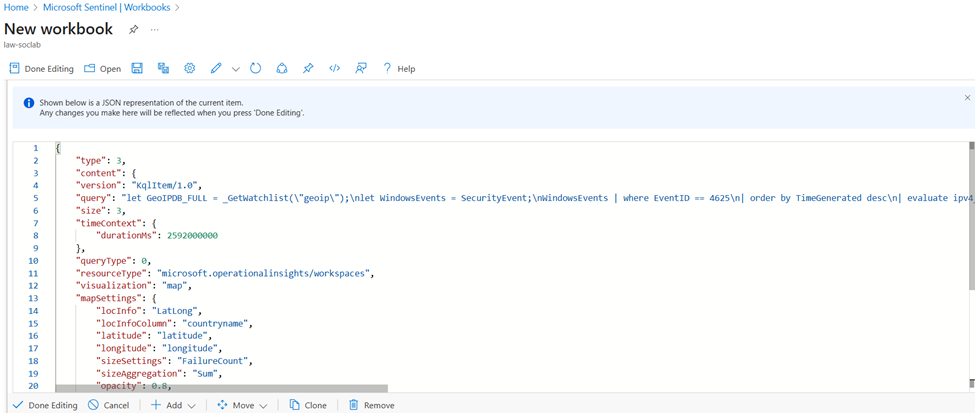Click the "sizeSettings": "FailureCount" line

click(174, 361)
